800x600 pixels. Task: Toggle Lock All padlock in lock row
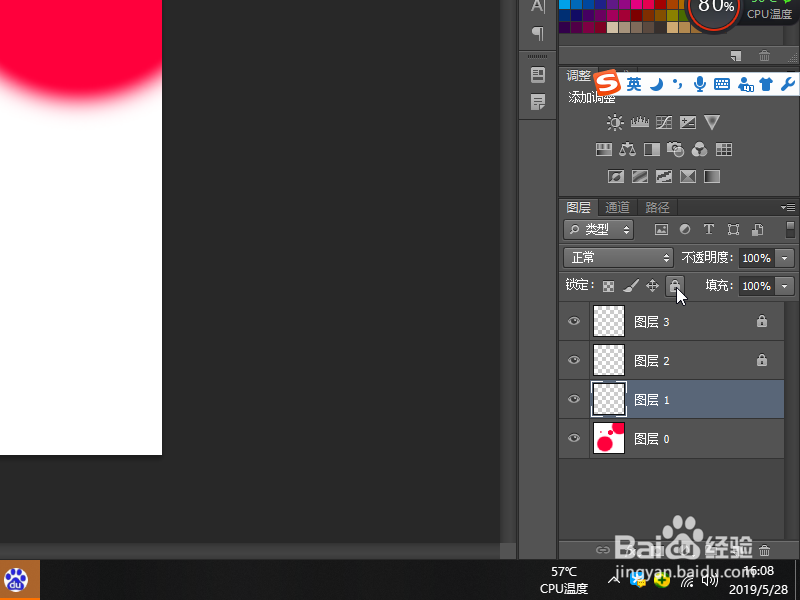(674, 286)
